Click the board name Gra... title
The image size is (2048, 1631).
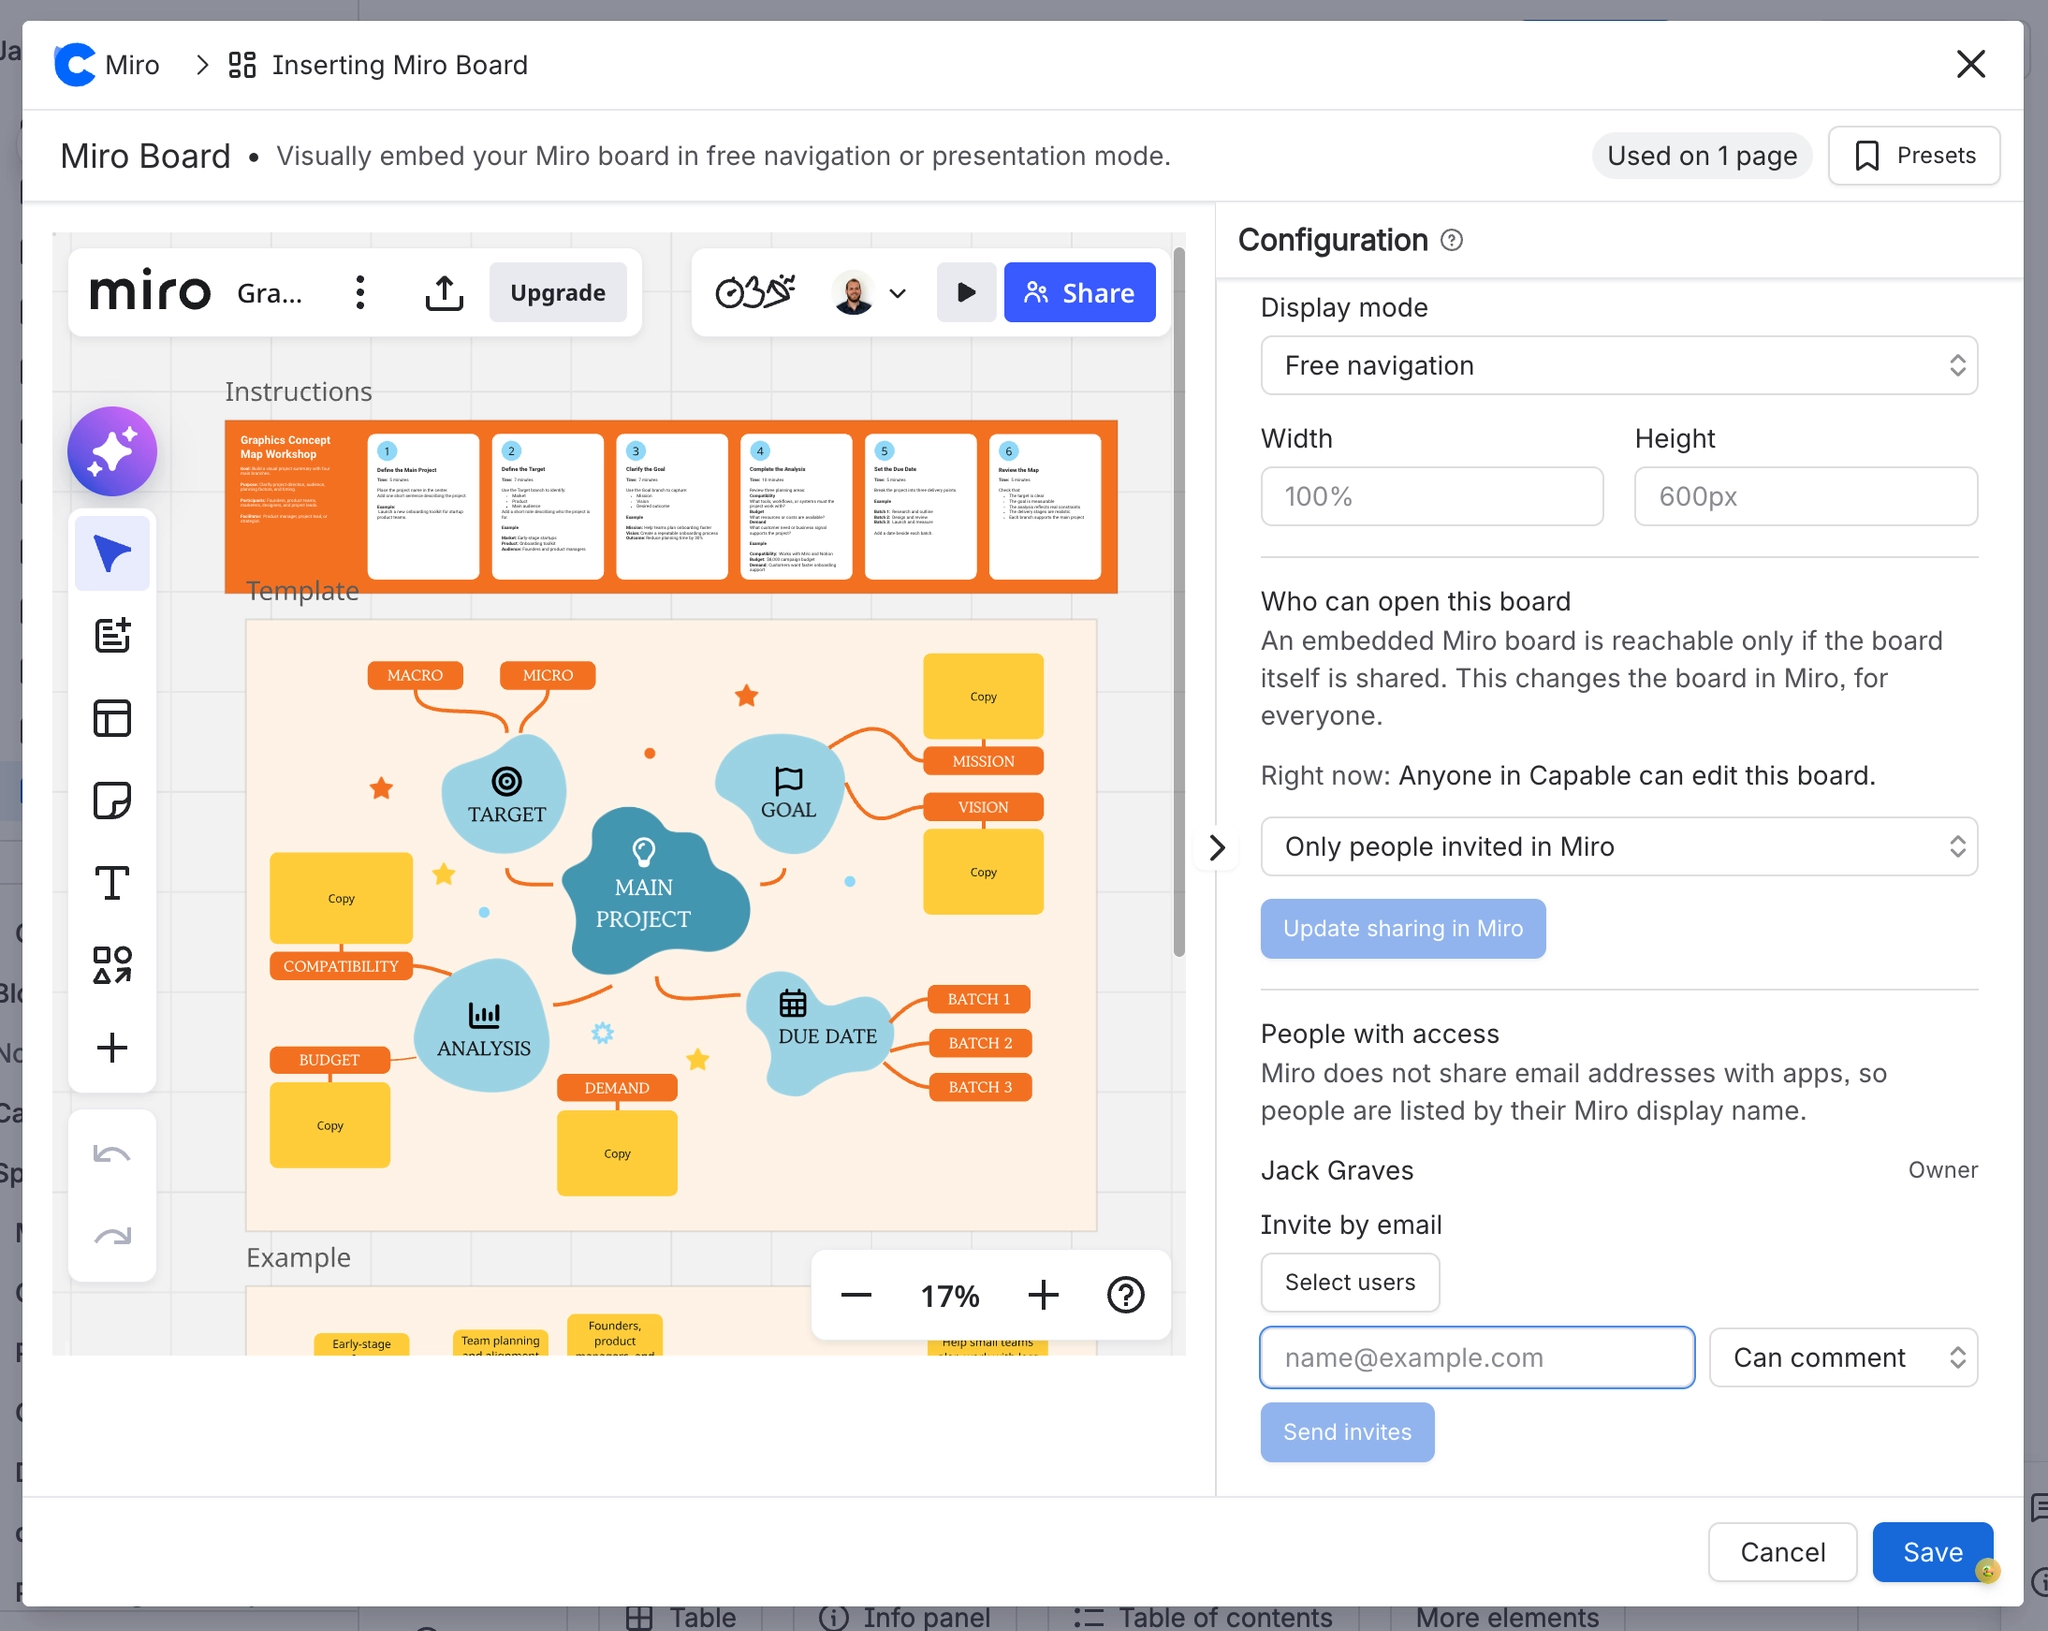[269, 293]
